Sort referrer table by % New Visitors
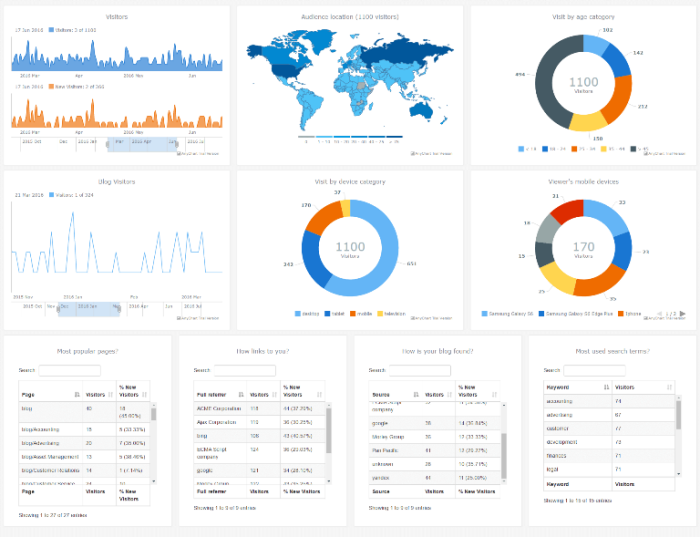This screenshot has height=537, width=700. [303, 391]
